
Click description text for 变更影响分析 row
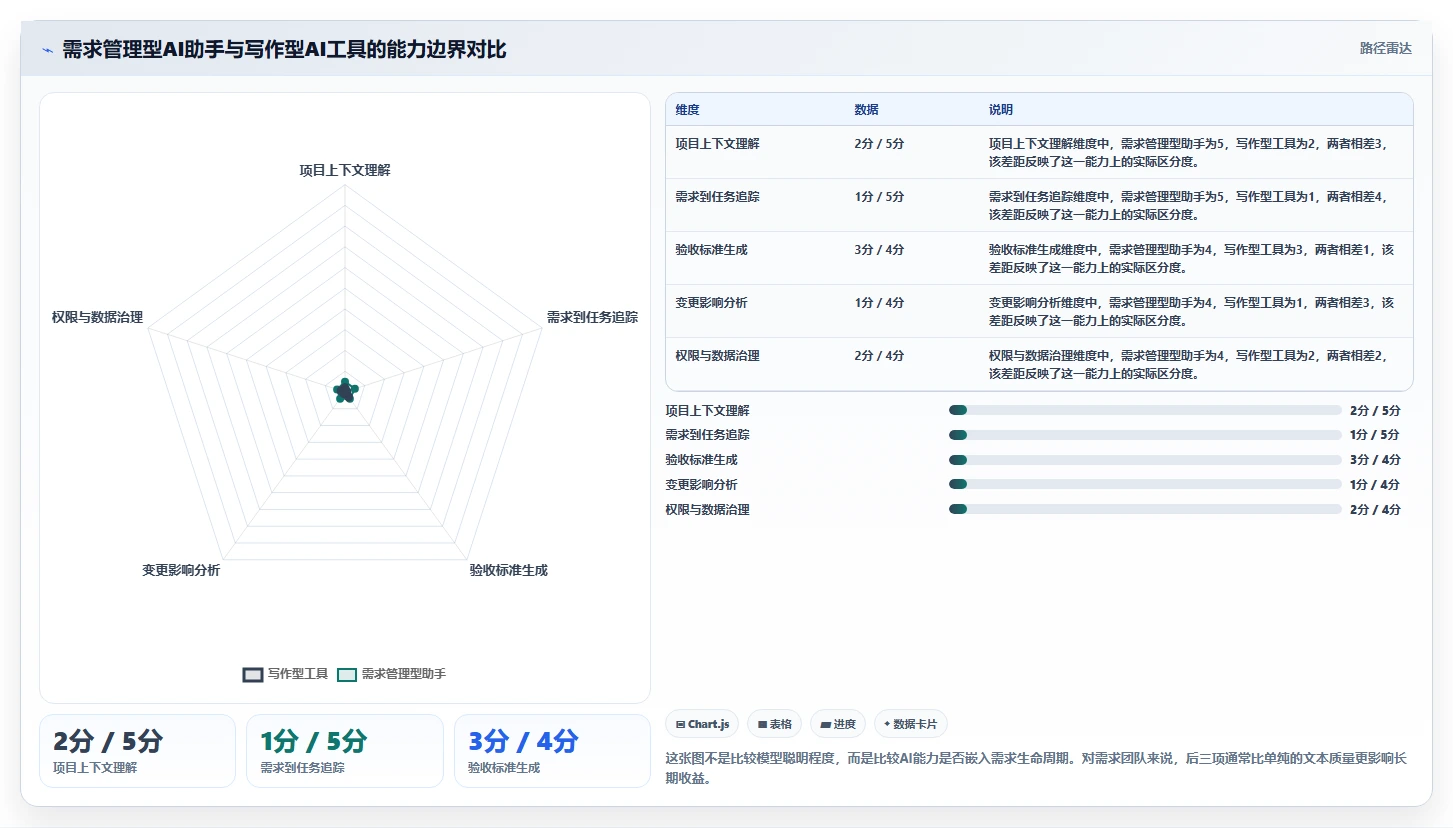pyautogui.click(x=1191, y=311)
